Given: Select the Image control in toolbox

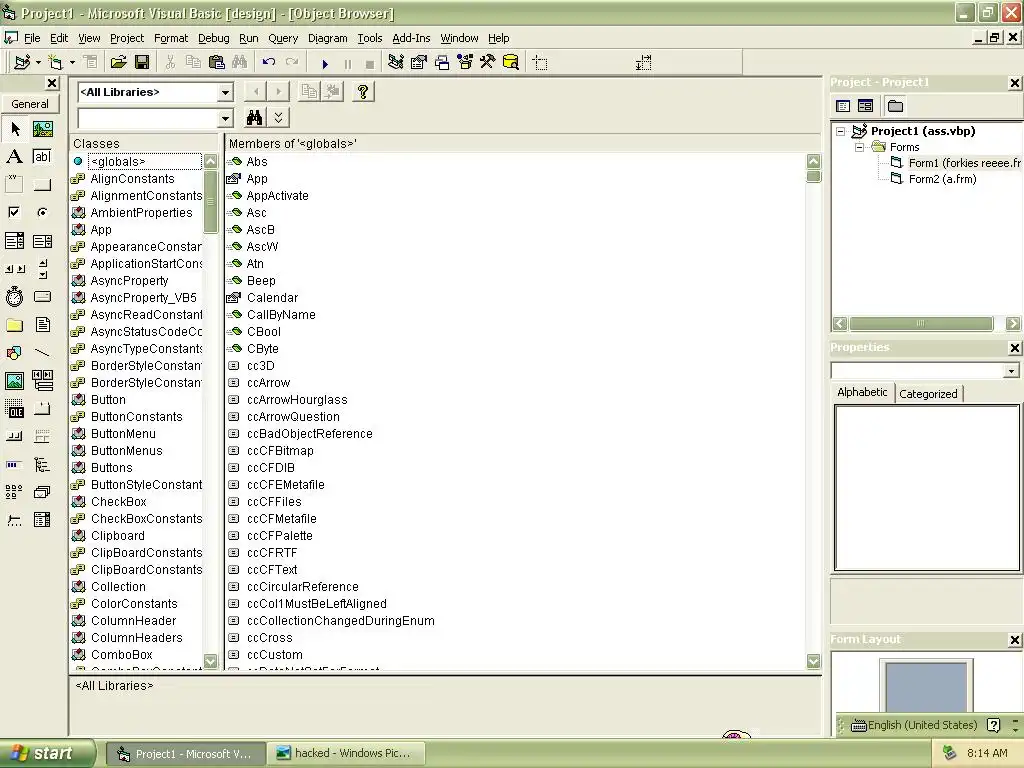Looking at the screenshot, I should [x=14, y=381].
